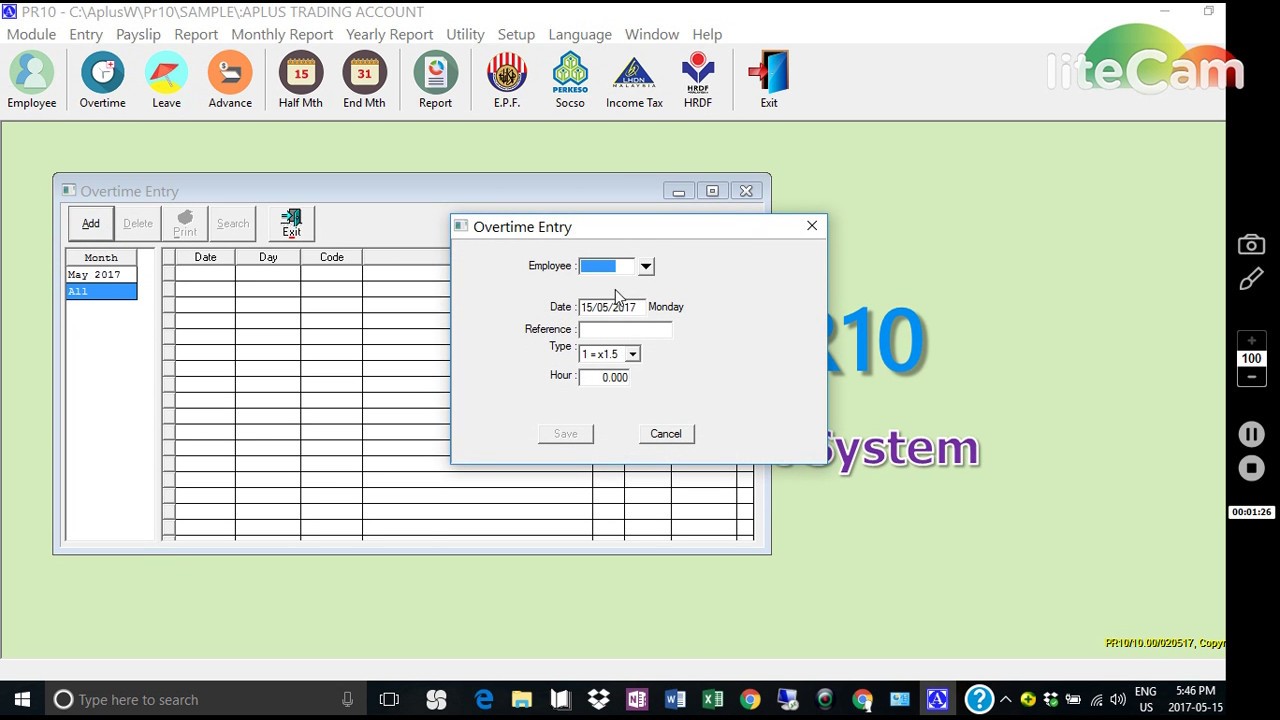Expand the overtime Type dropdown
1280x720 pixels.
coord(632,354)
